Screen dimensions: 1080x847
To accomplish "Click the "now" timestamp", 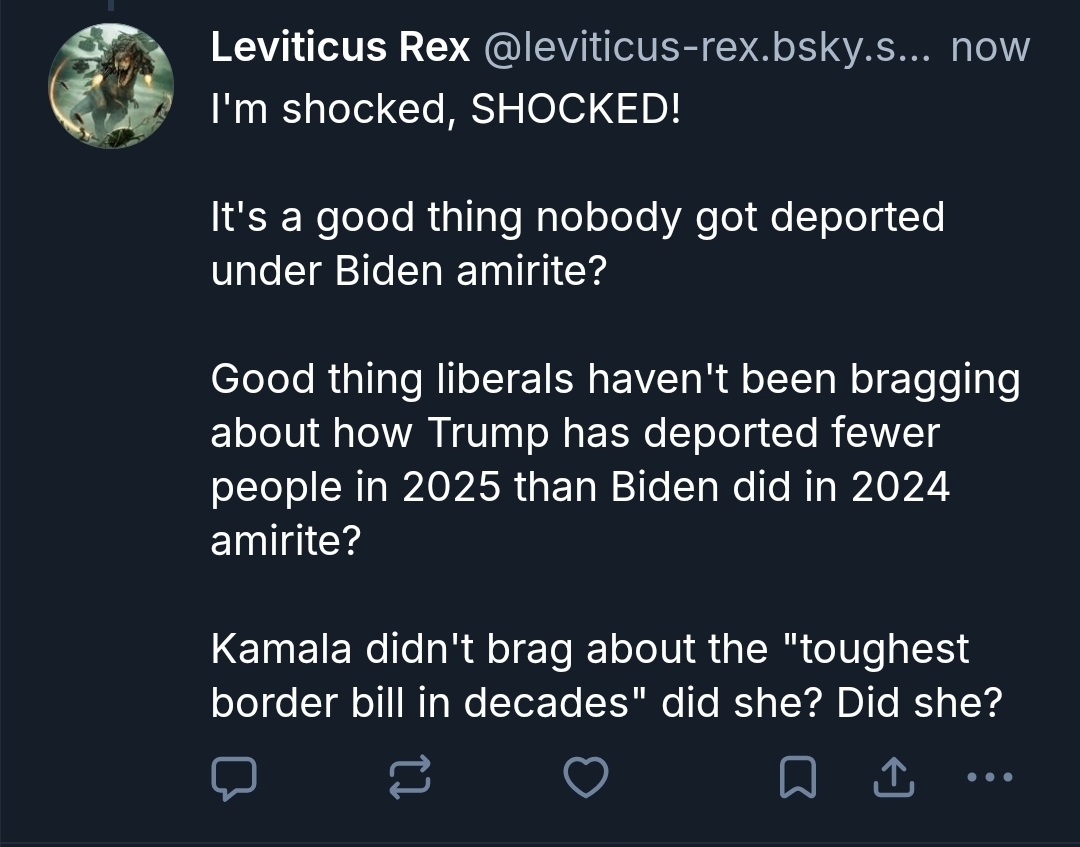I will coord(990,47).
